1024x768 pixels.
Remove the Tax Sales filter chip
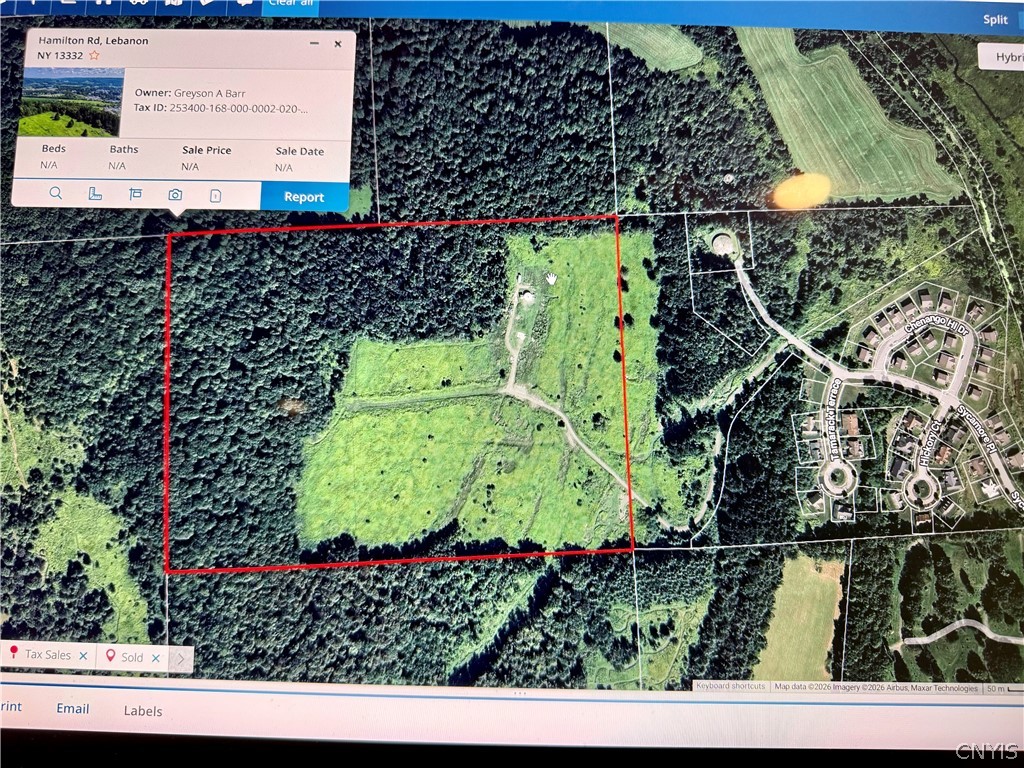pos(83,656)
